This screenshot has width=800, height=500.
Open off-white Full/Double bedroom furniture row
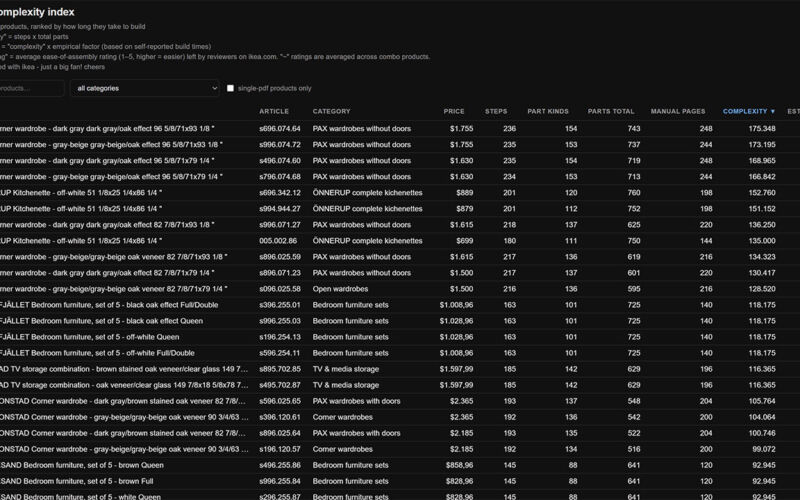400,353
